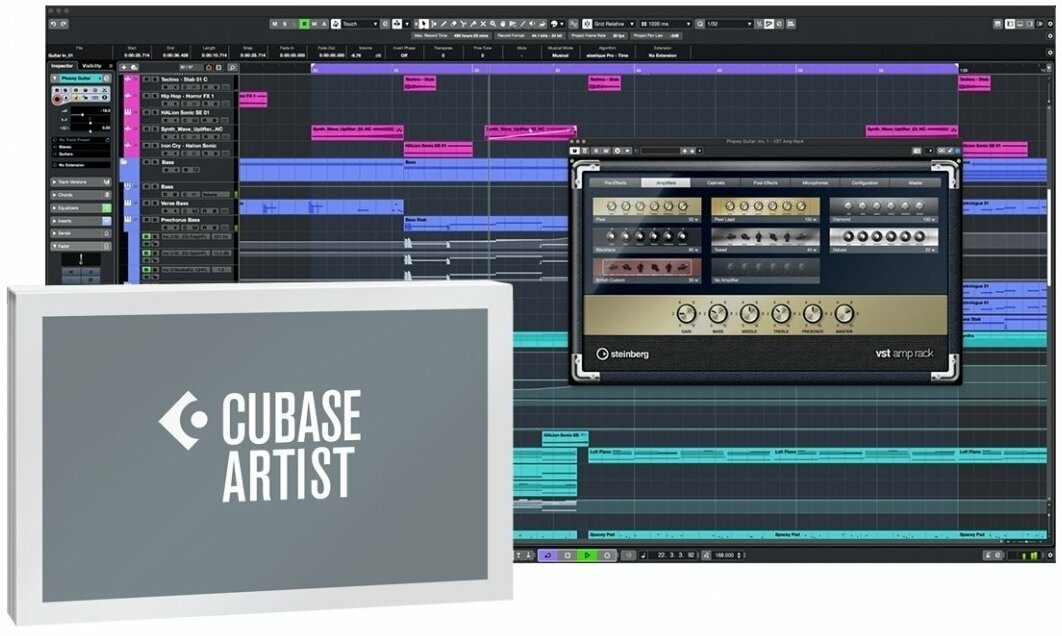1062x636 pixels.
Task: Click the toolbar setup icon at top right
Action: click(x=1049, y=24)
